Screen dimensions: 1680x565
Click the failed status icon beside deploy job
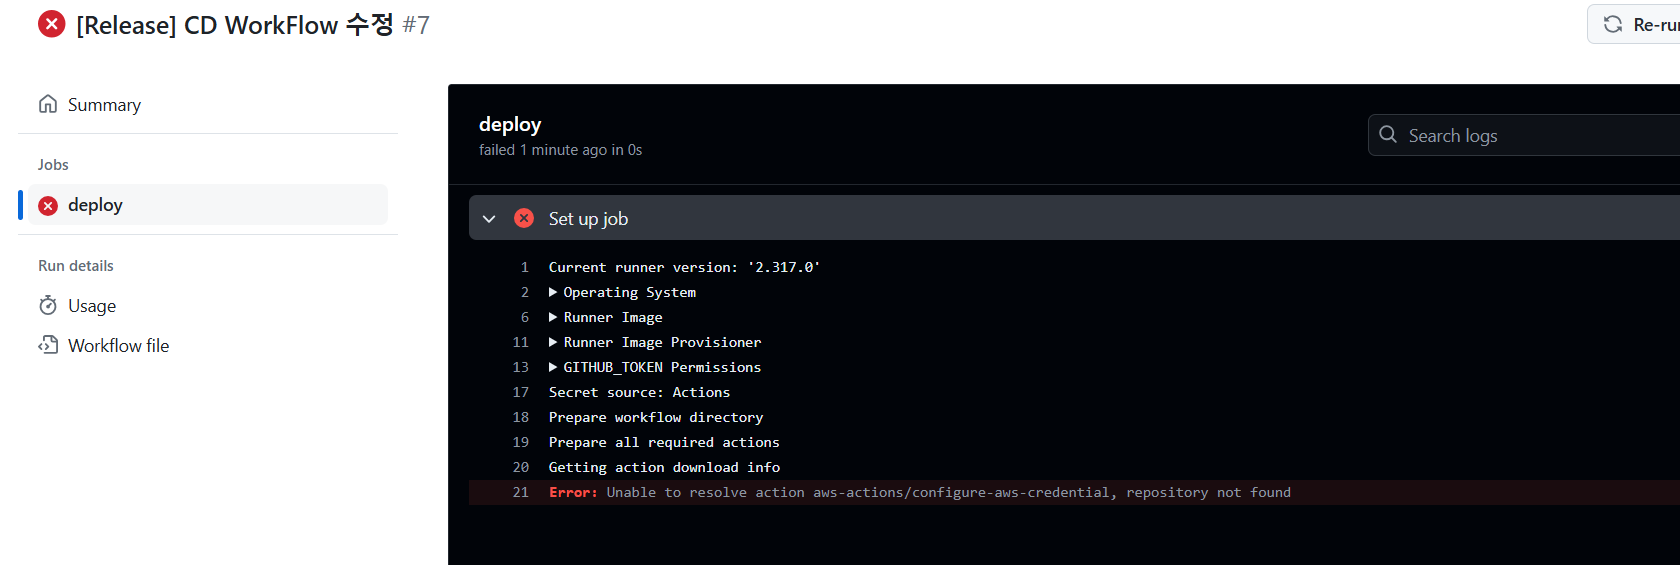(48, 205)
